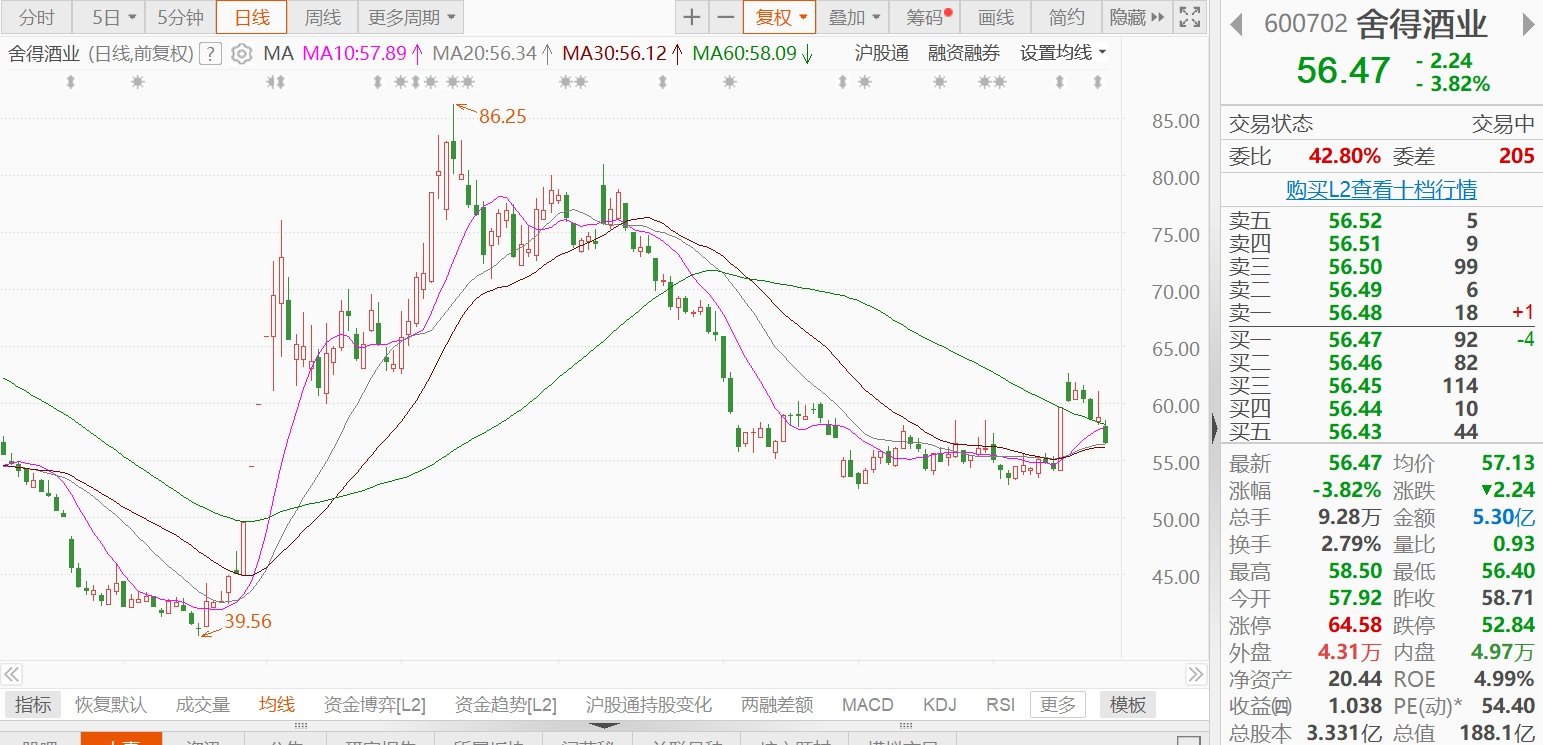Open the question mark help icon
Screen dimensions: 1543x745
pyautogui.click(x=210, y=54)
